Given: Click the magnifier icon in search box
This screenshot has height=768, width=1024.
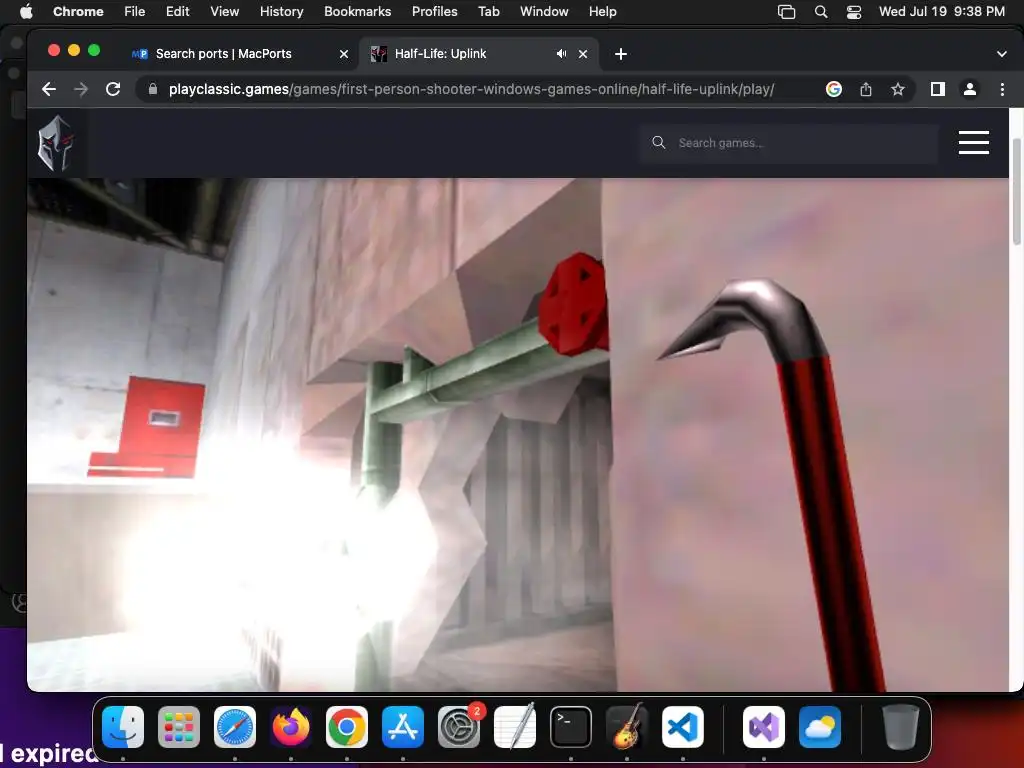Looking at the screenshot, I should 658,142.
